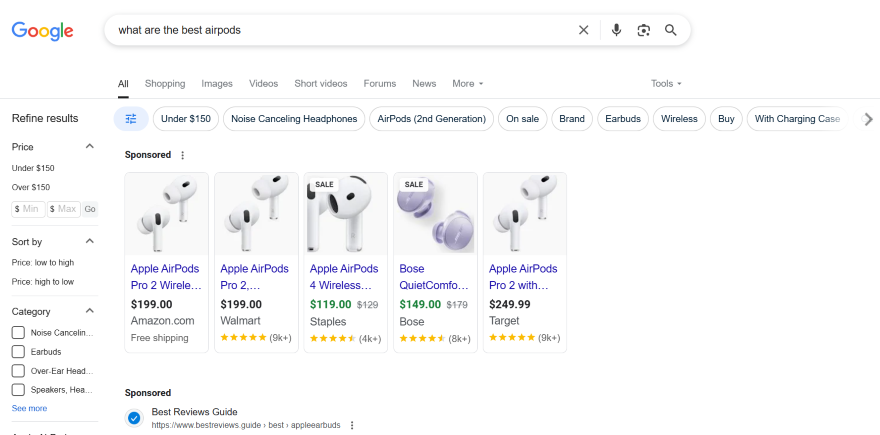Check the Noise Canceling category box

click(x=18, y=333)
